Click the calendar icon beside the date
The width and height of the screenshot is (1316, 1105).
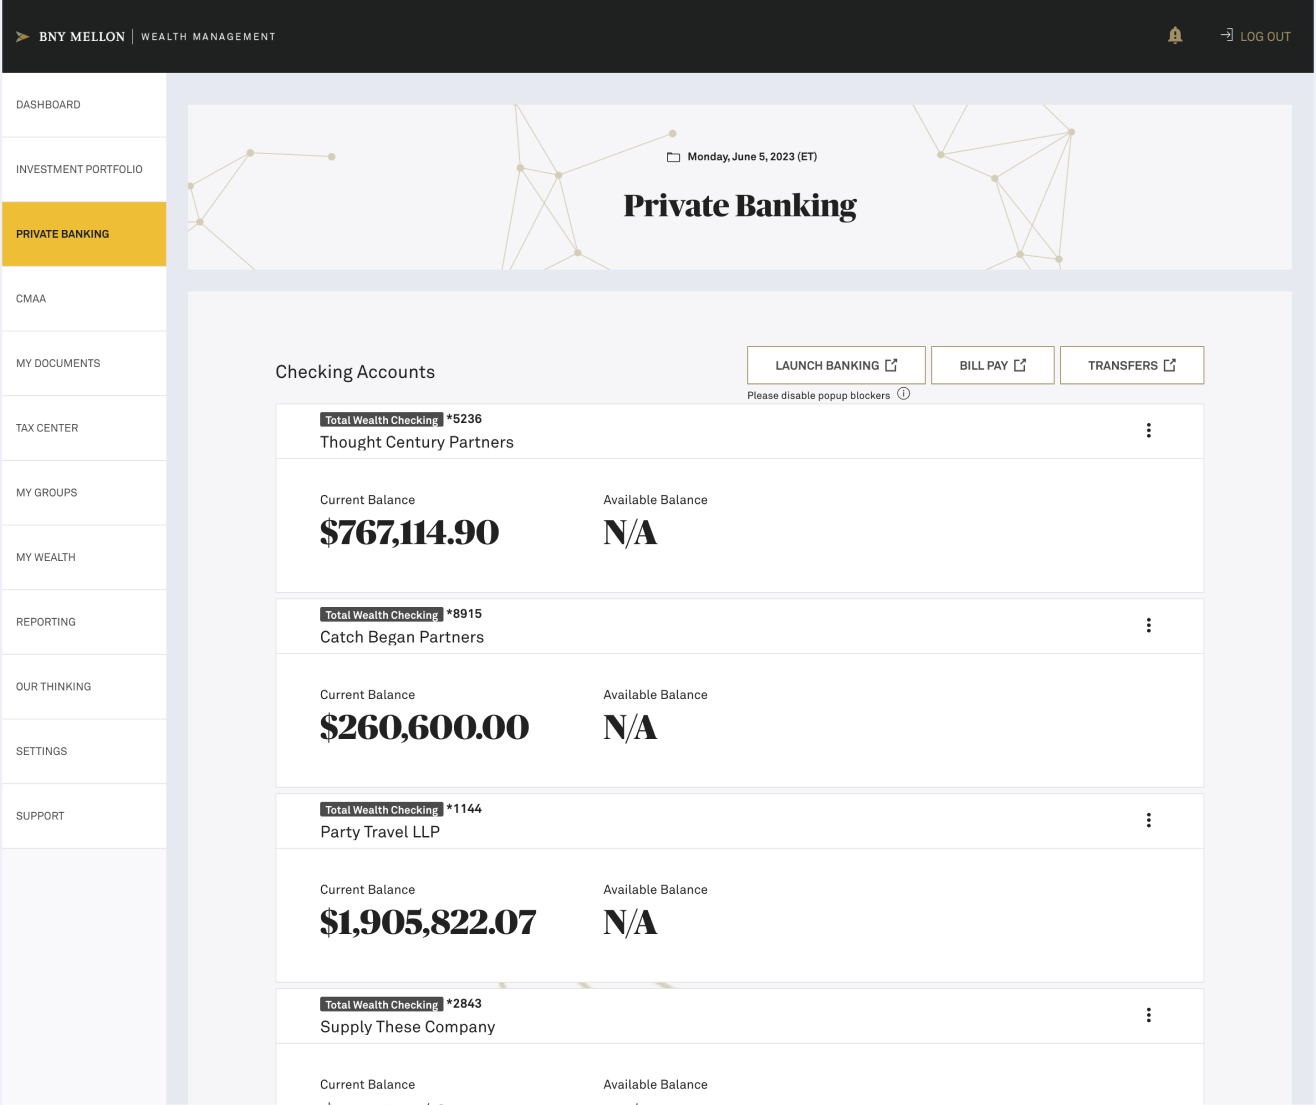pyautogui.click(x=673, y=157)
